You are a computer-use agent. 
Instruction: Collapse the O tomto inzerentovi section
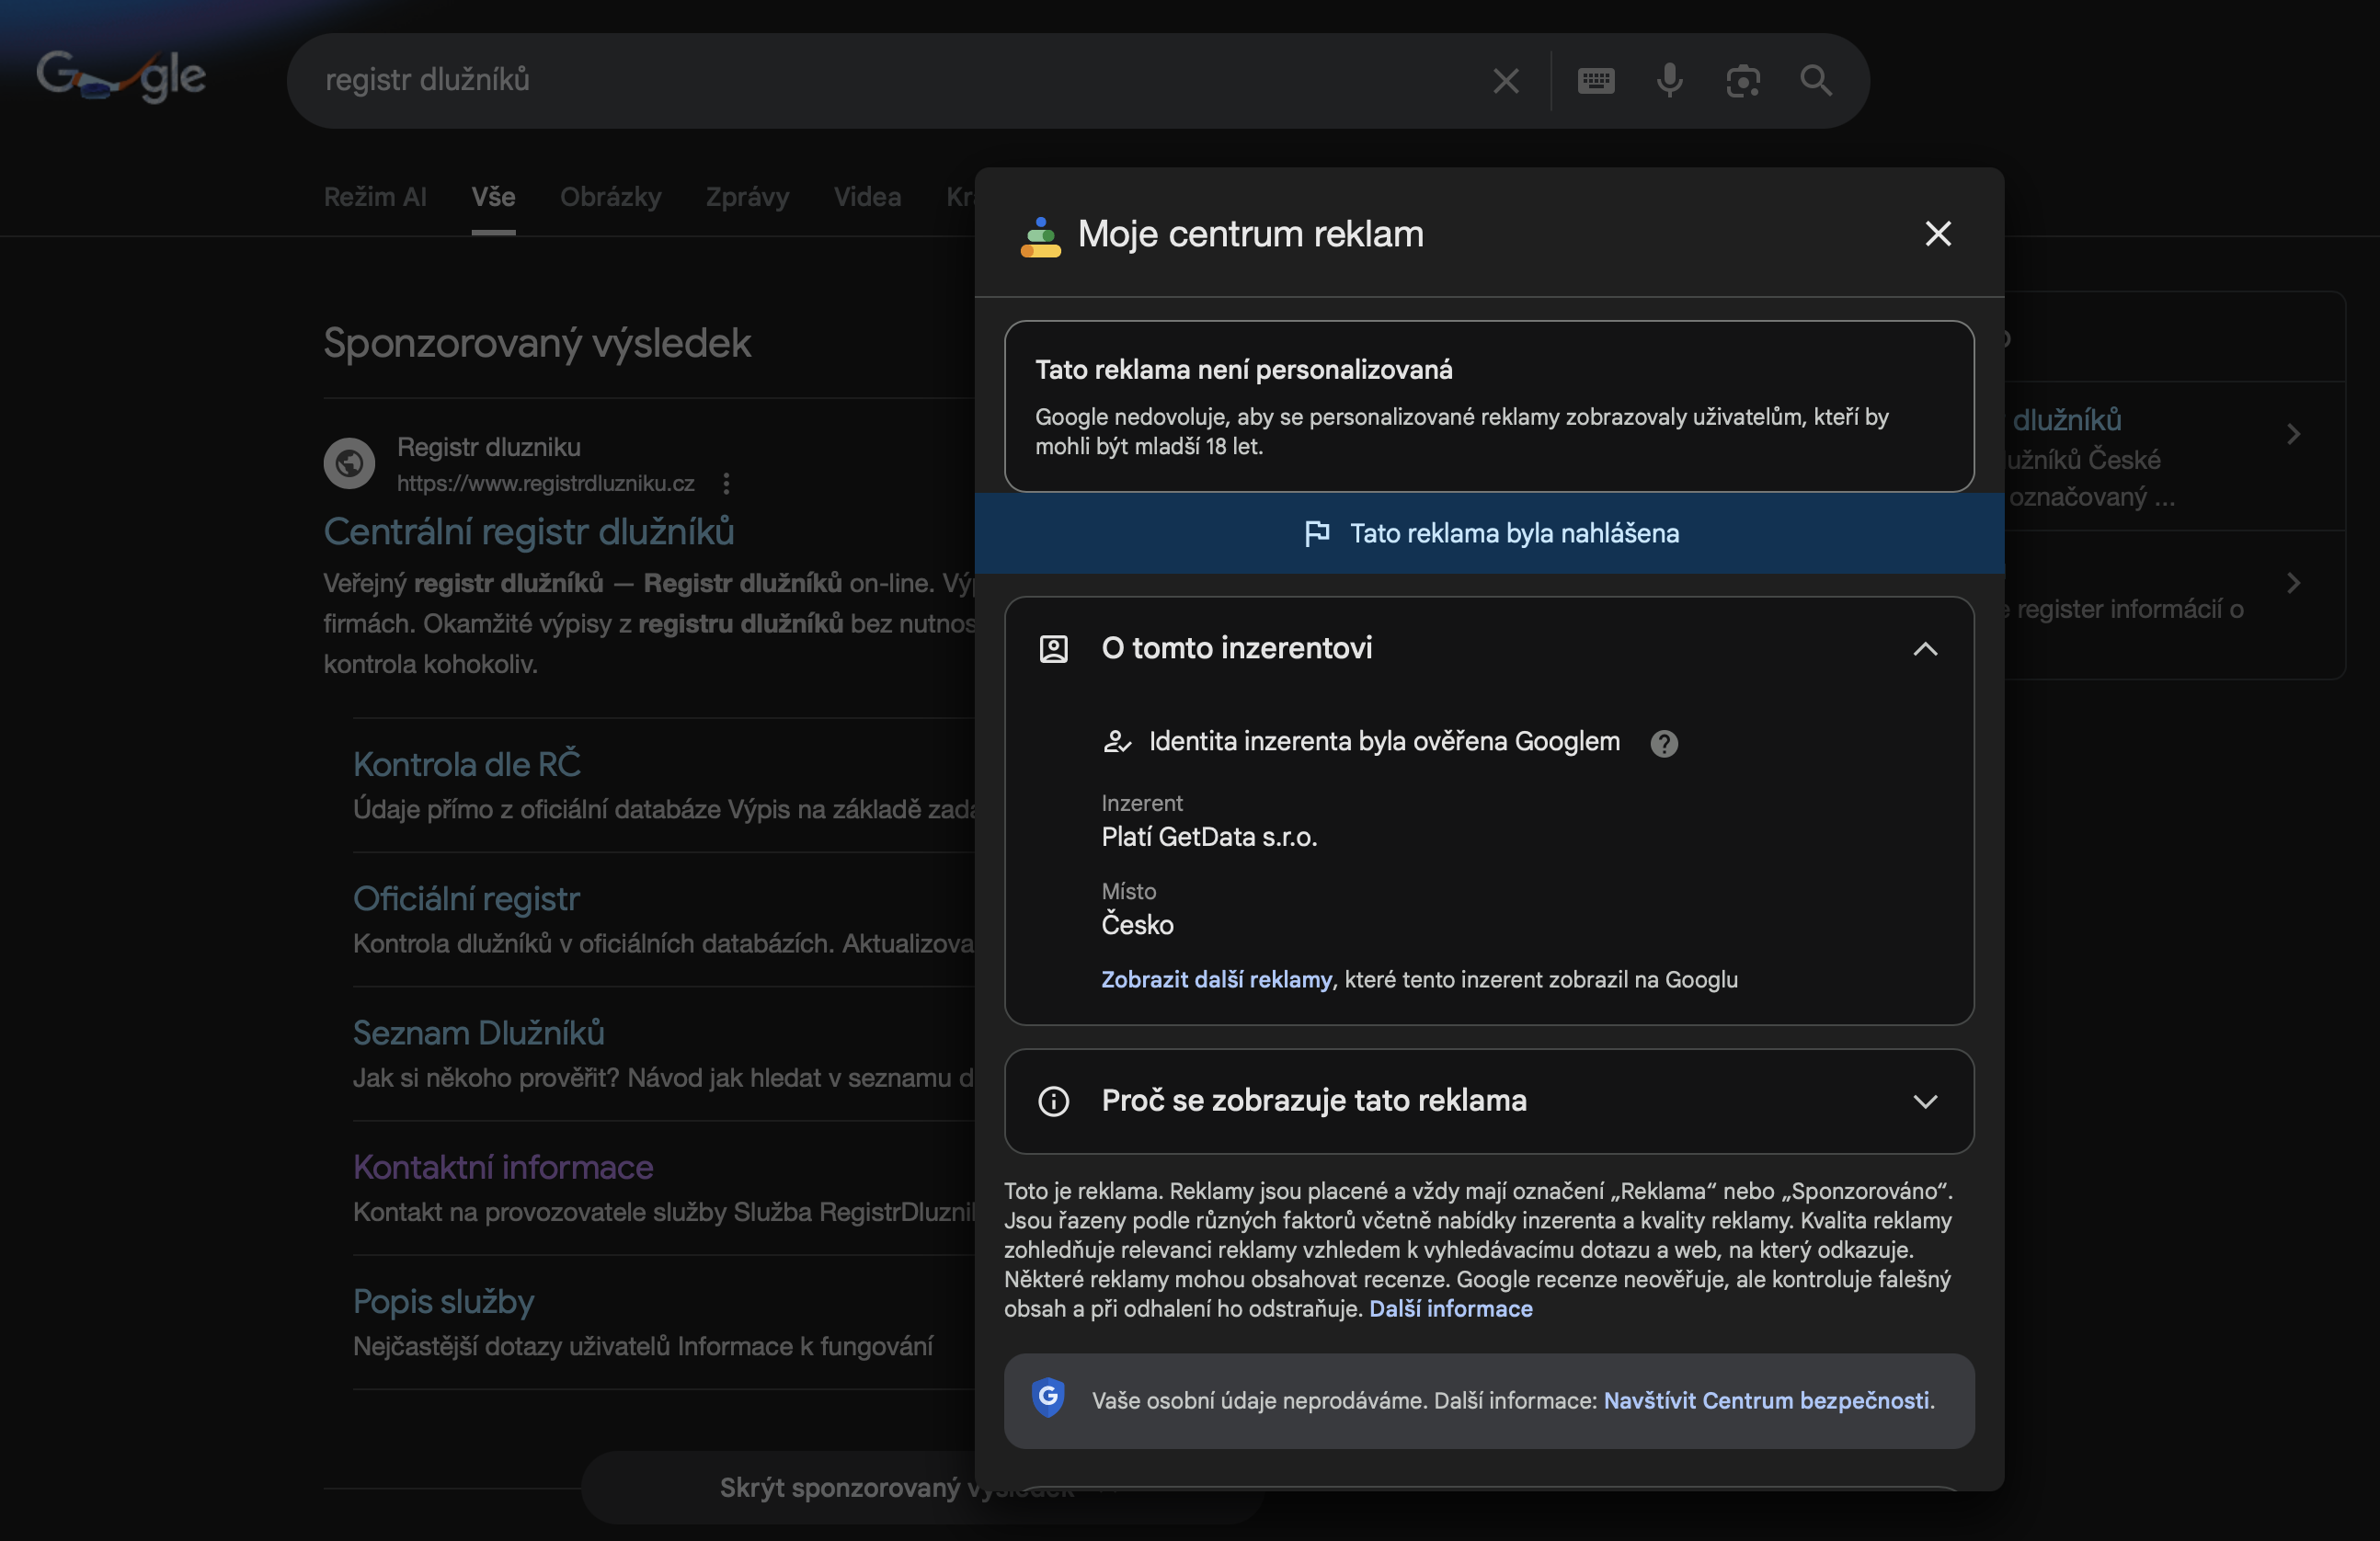[x=1924, y=649]
